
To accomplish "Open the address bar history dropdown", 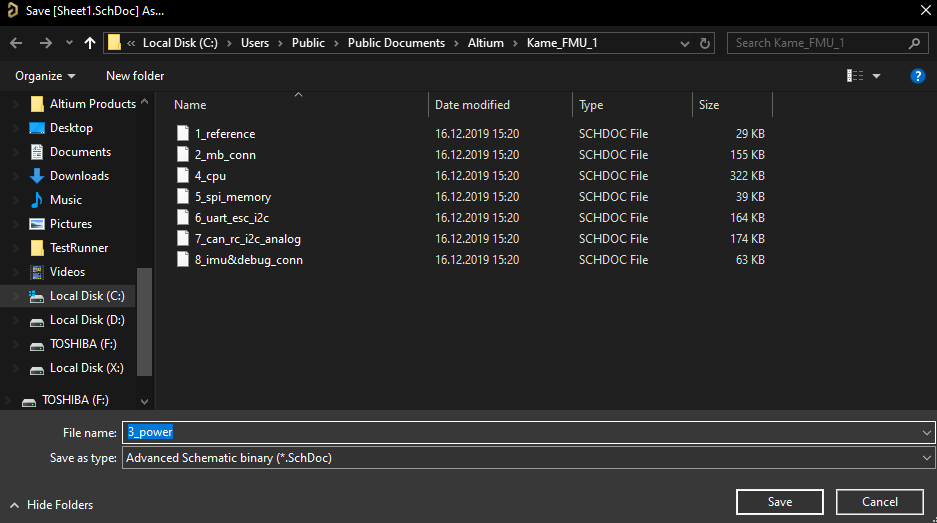I will (x=685, y=43).
